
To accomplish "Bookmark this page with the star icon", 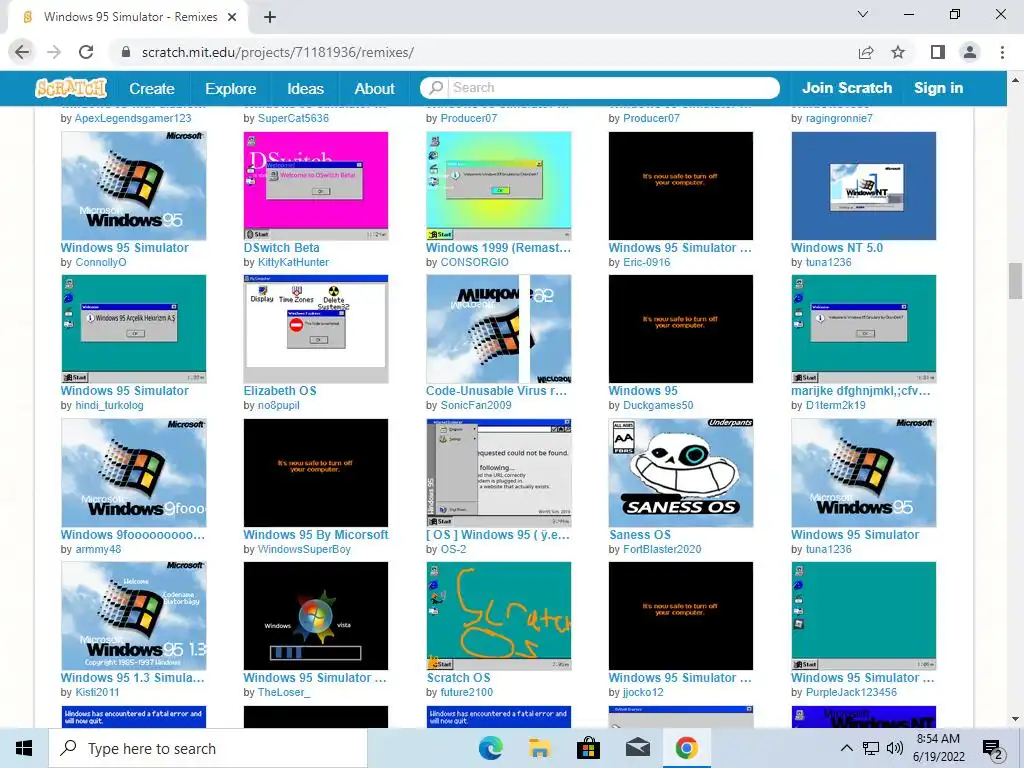I will pyautogui.click(x=898, y=52).
